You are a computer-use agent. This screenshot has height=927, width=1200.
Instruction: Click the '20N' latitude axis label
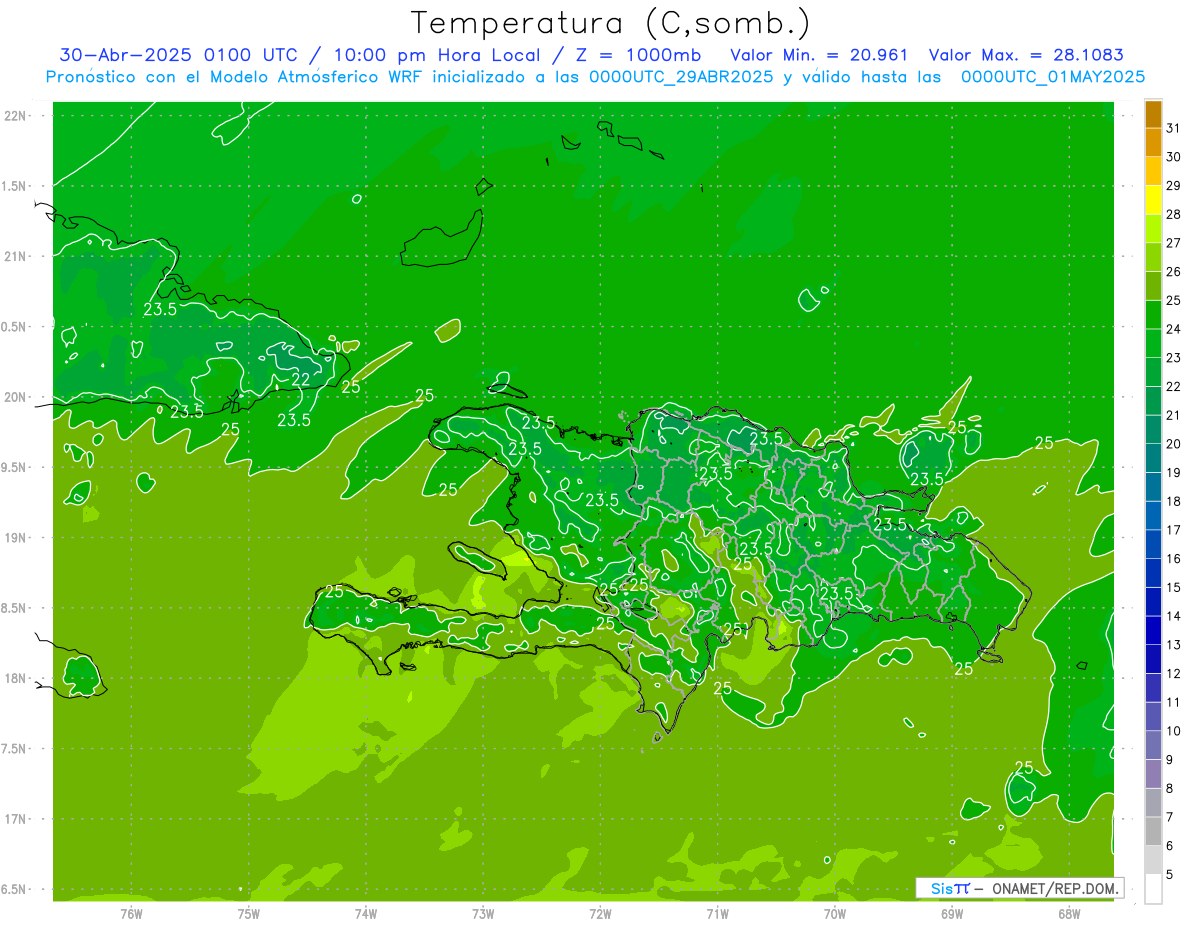coord(15,397)
